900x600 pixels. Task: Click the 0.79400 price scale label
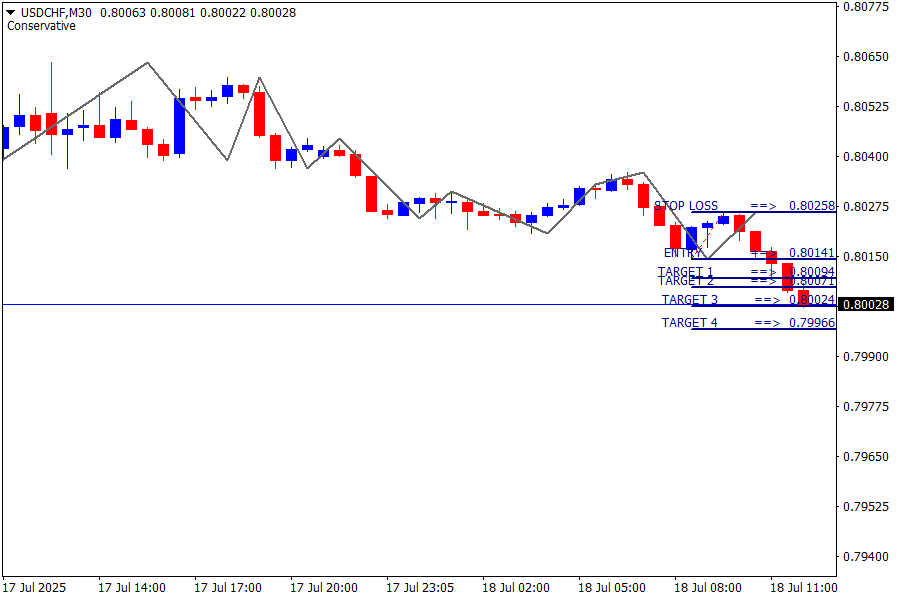tap(866, 557)
